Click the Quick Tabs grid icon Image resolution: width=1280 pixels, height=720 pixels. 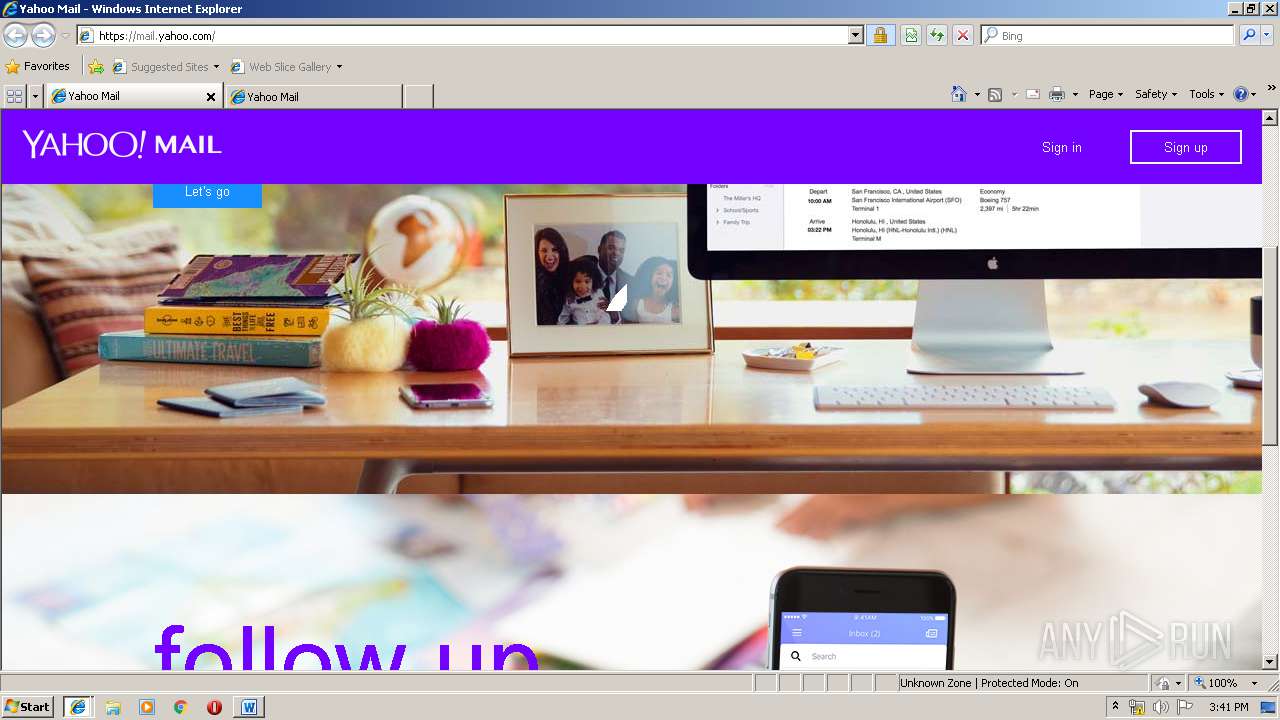pos(14,96)
